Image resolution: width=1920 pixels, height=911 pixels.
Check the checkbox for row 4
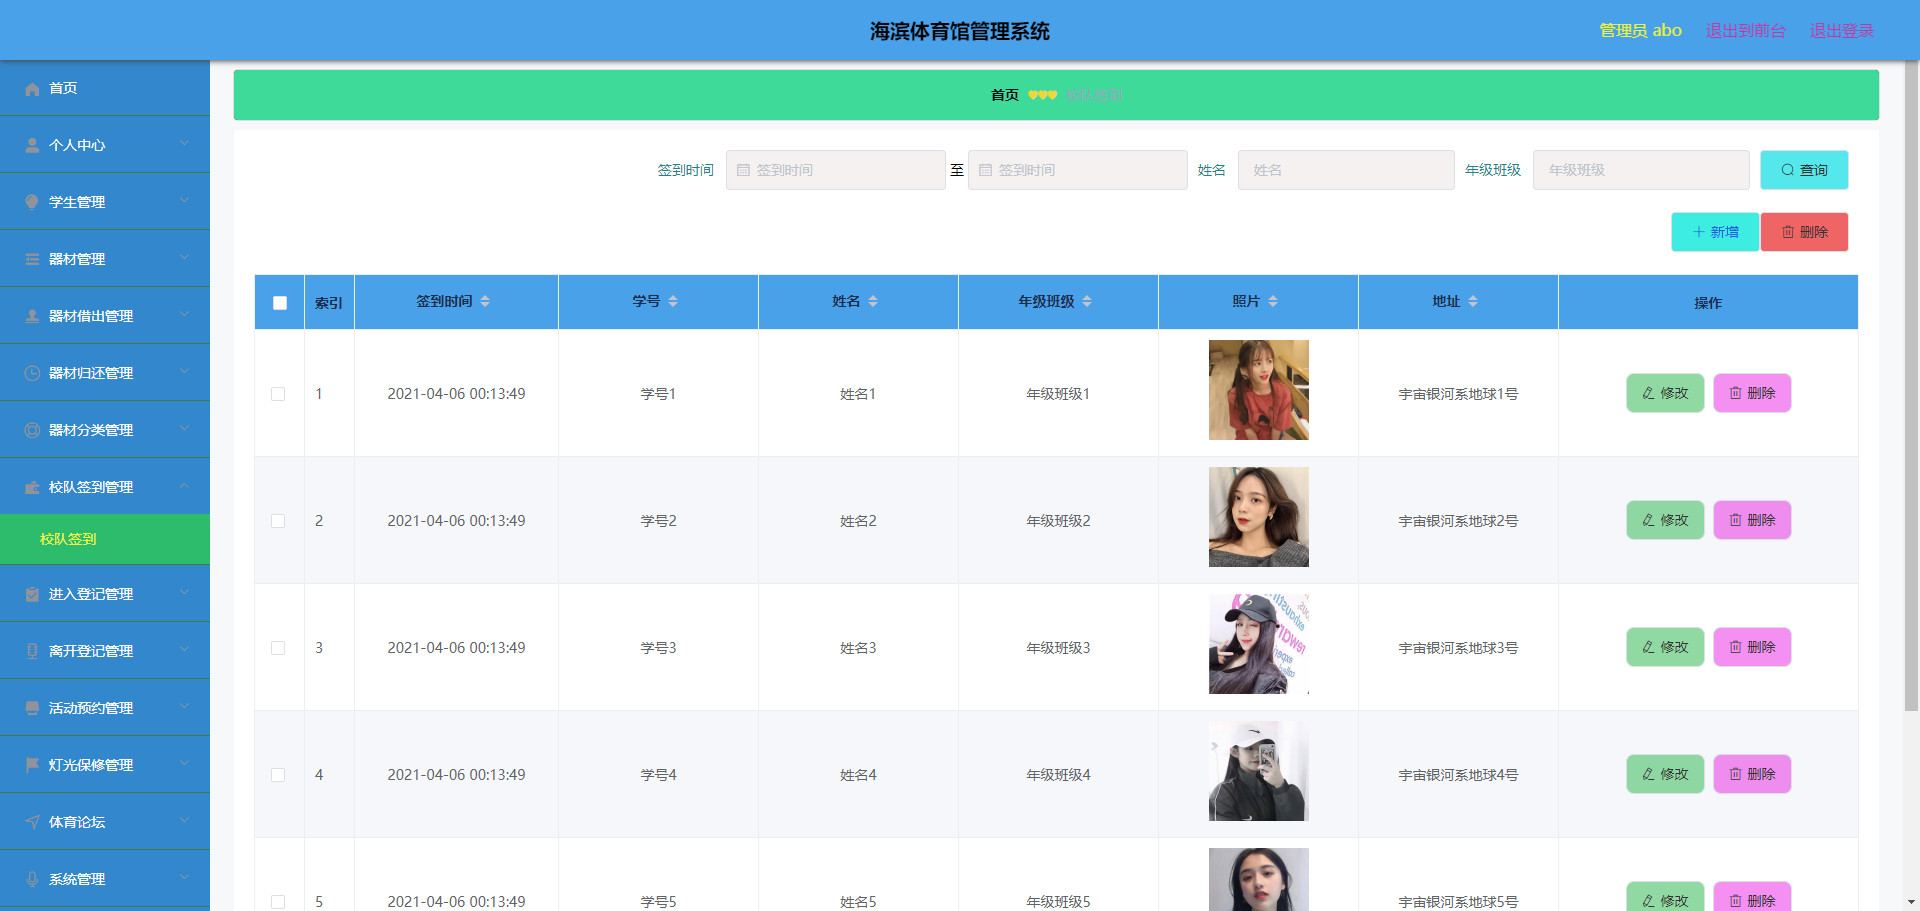[x=278, y=775]
